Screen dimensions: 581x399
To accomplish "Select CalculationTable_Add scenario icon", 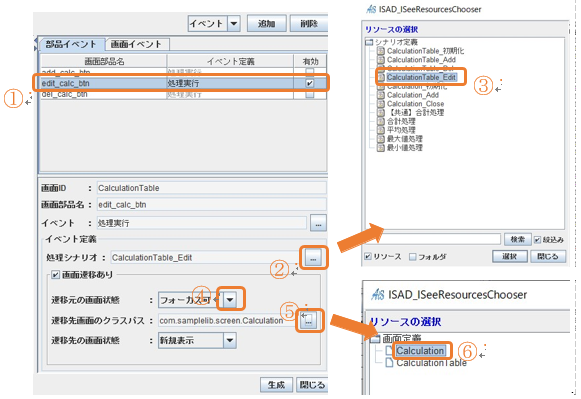I will click(x=381, y=60).
